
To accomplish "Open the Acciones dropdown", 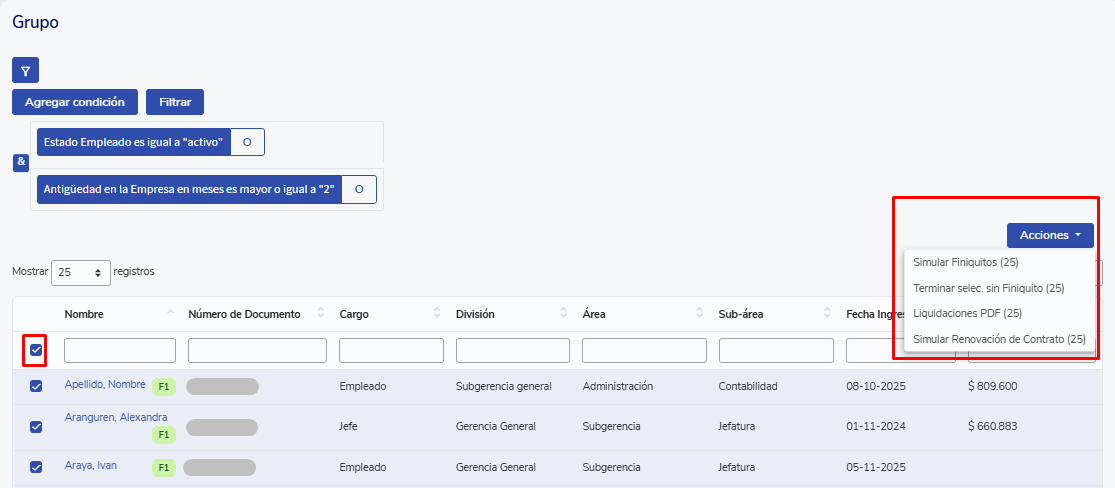I will [x=1049, y=235].
